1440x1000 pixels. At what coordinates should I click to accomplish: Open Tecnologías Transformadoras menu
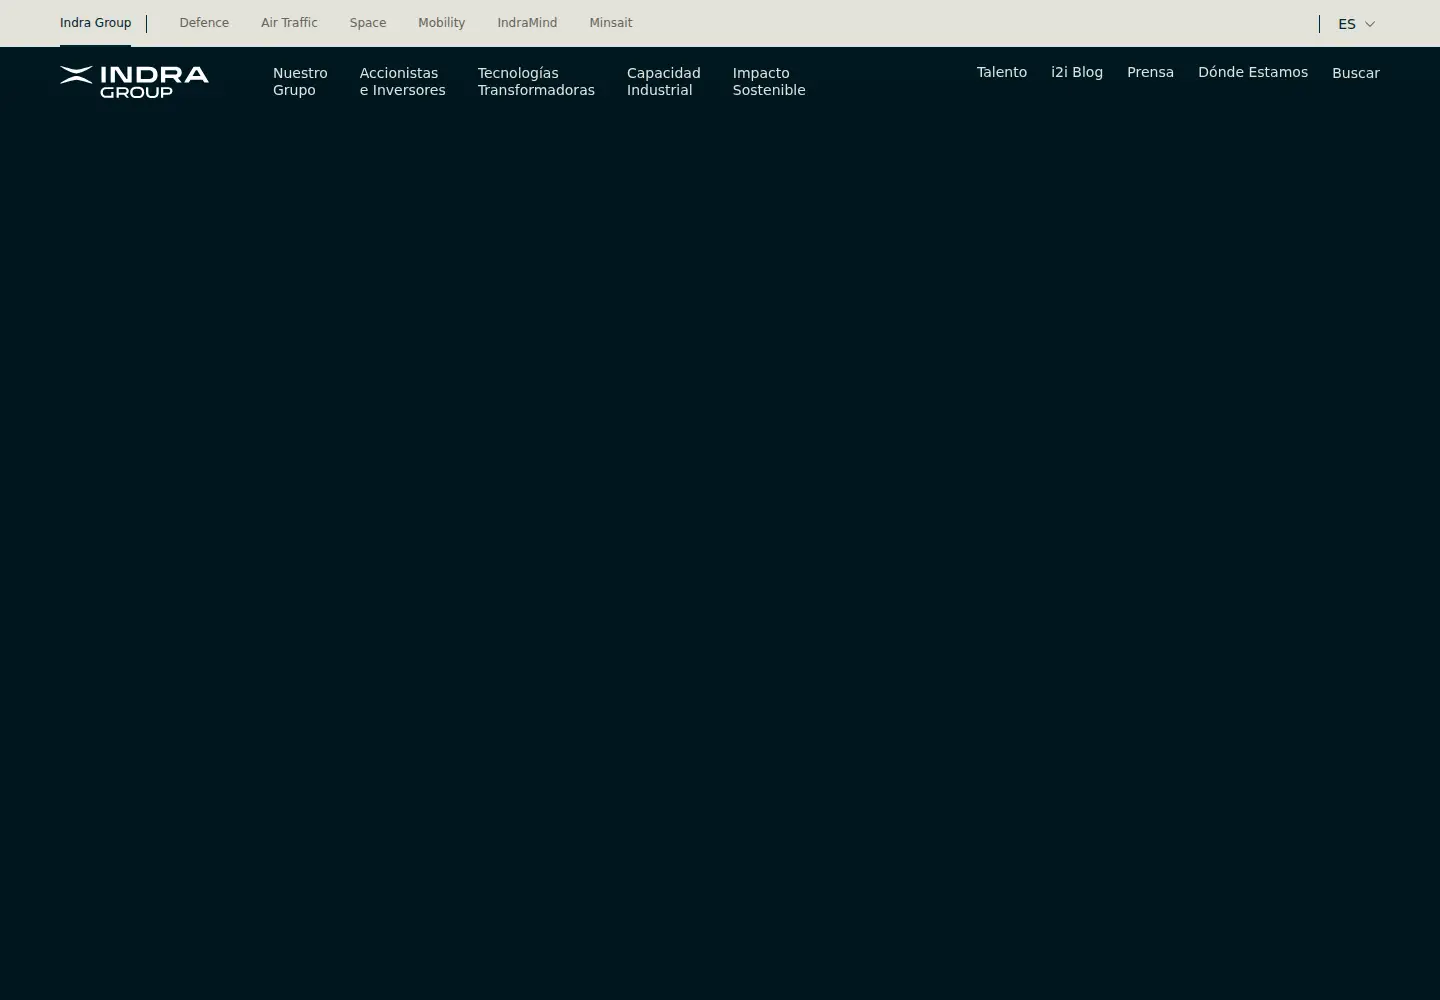pyautogui.click(x=536, y=81)
